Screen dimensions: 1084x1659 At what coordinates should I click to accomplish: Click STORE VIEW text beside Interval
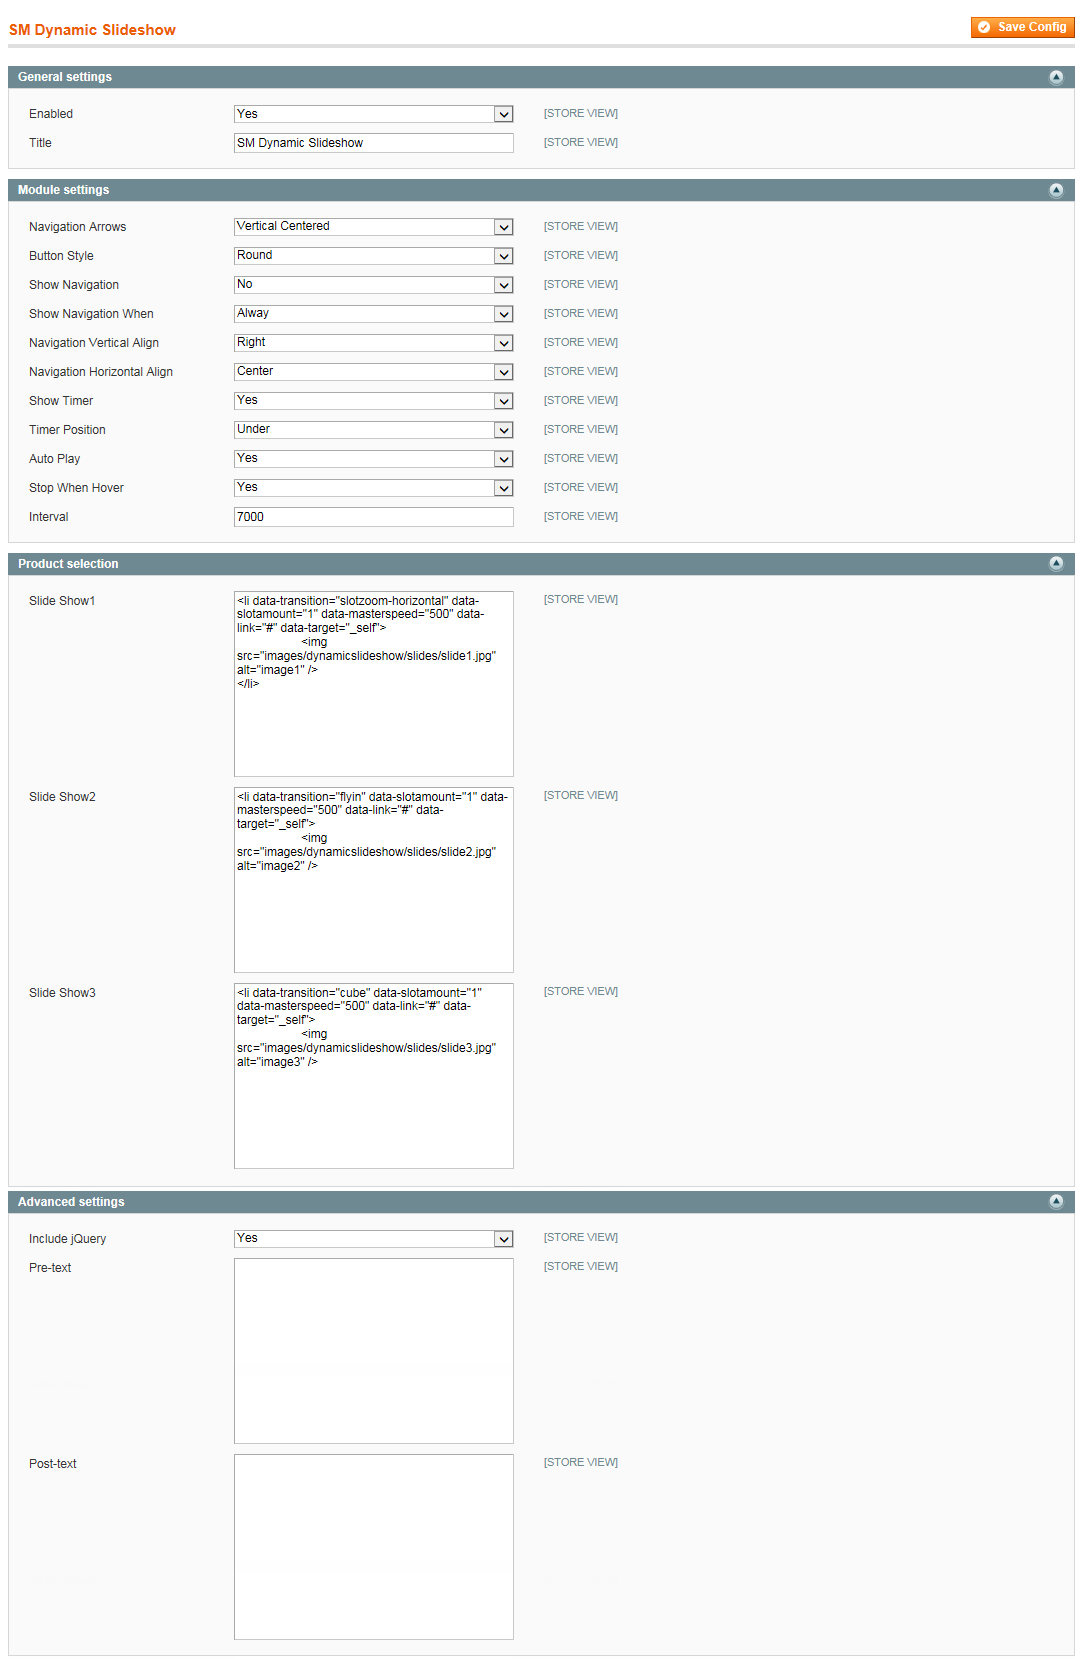[x=581, y=516]
